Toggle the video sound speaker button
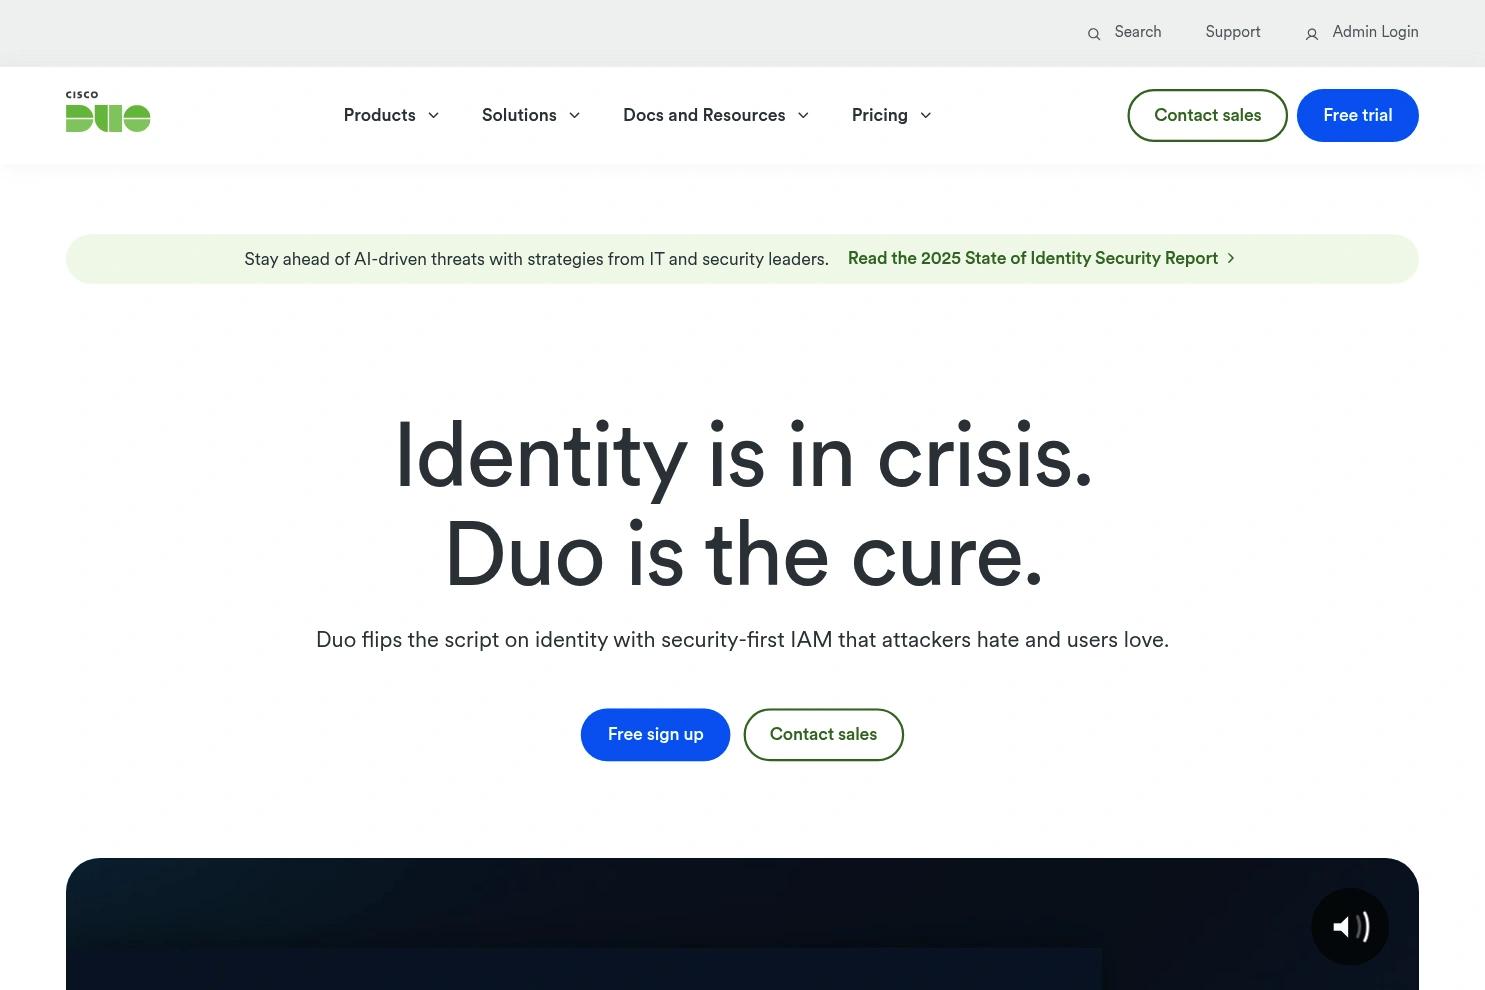This screenshot has height=990, width=1485. pos(1350,927)
